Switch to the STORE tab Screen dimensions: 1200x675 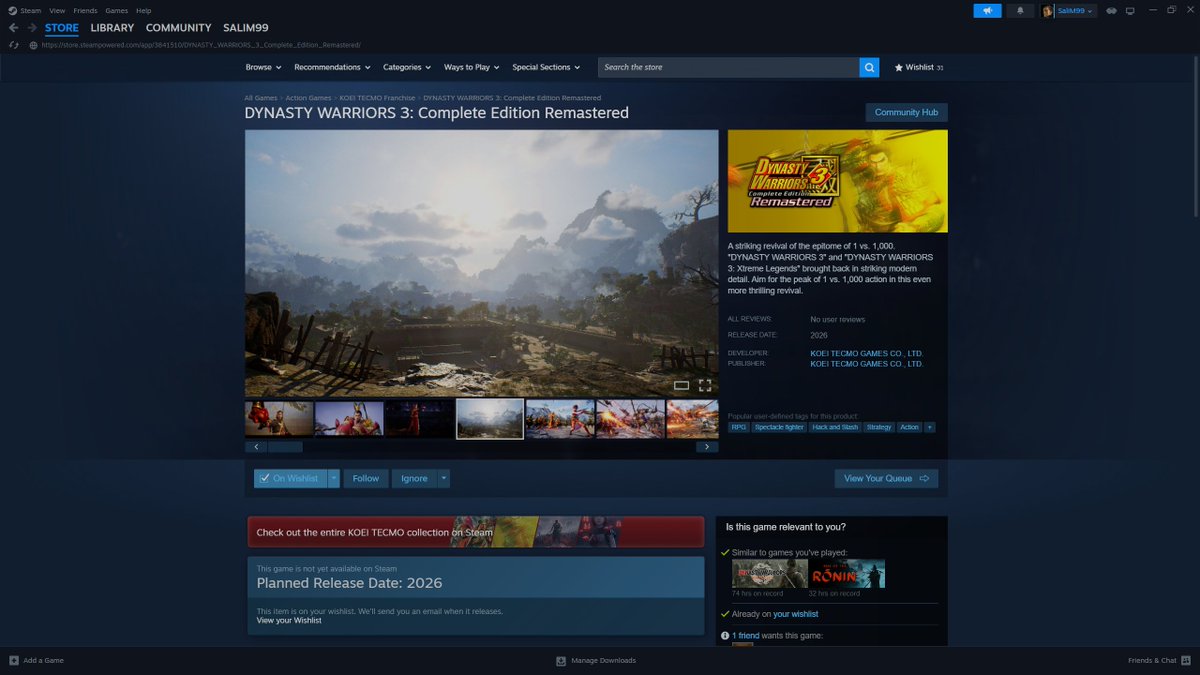[62, 28]
